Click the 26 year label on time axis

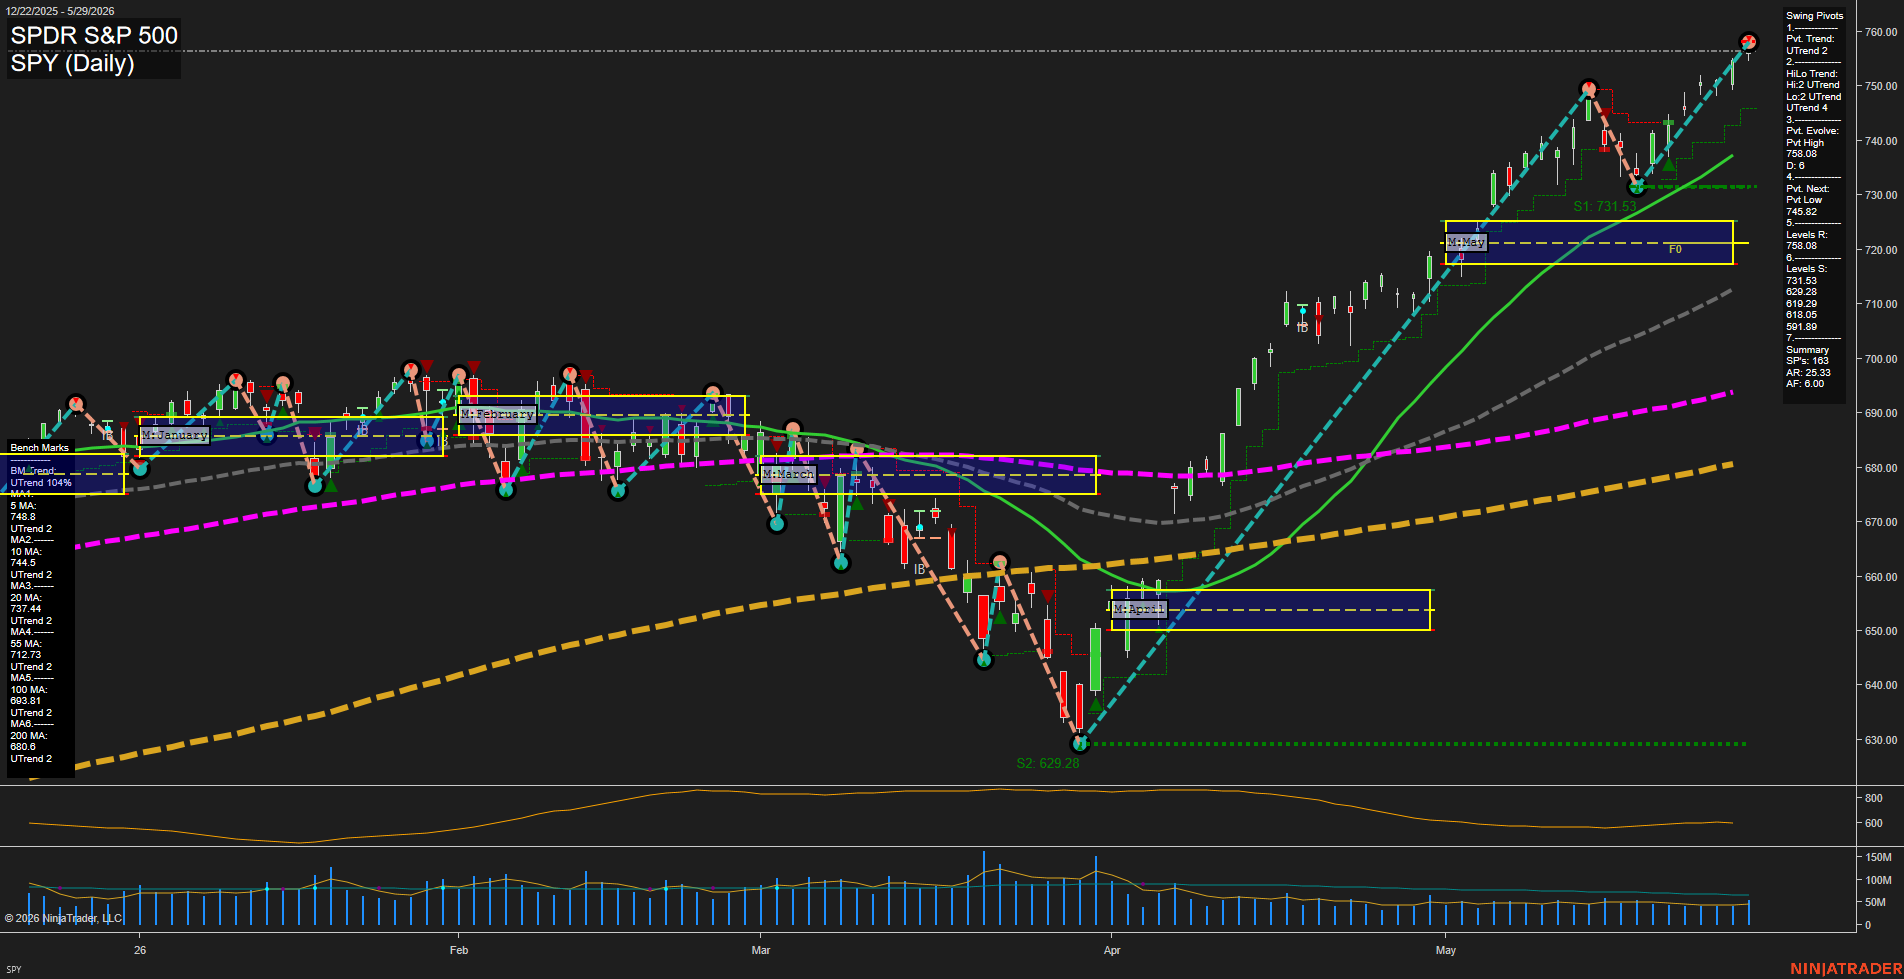point(140,950)
